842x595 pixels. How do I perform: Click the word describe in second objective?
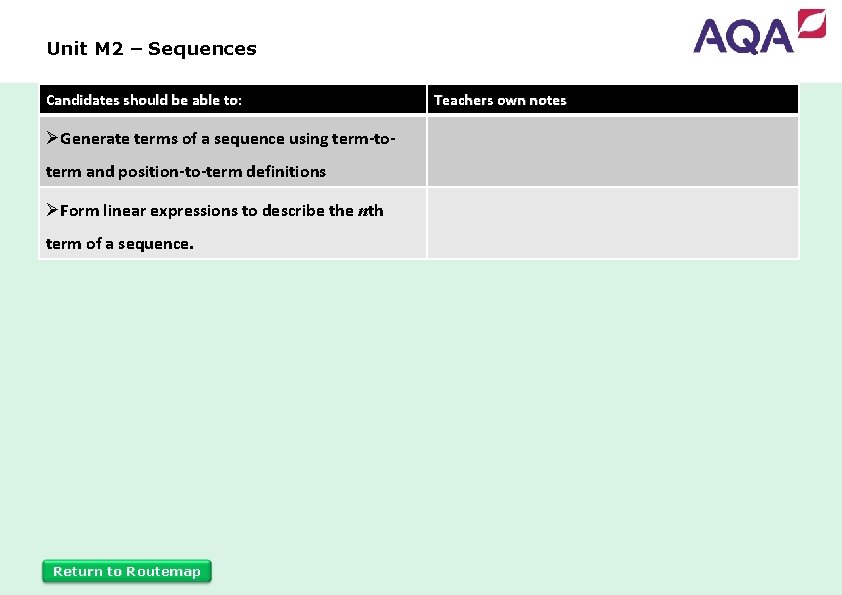(x=293, y=210)
